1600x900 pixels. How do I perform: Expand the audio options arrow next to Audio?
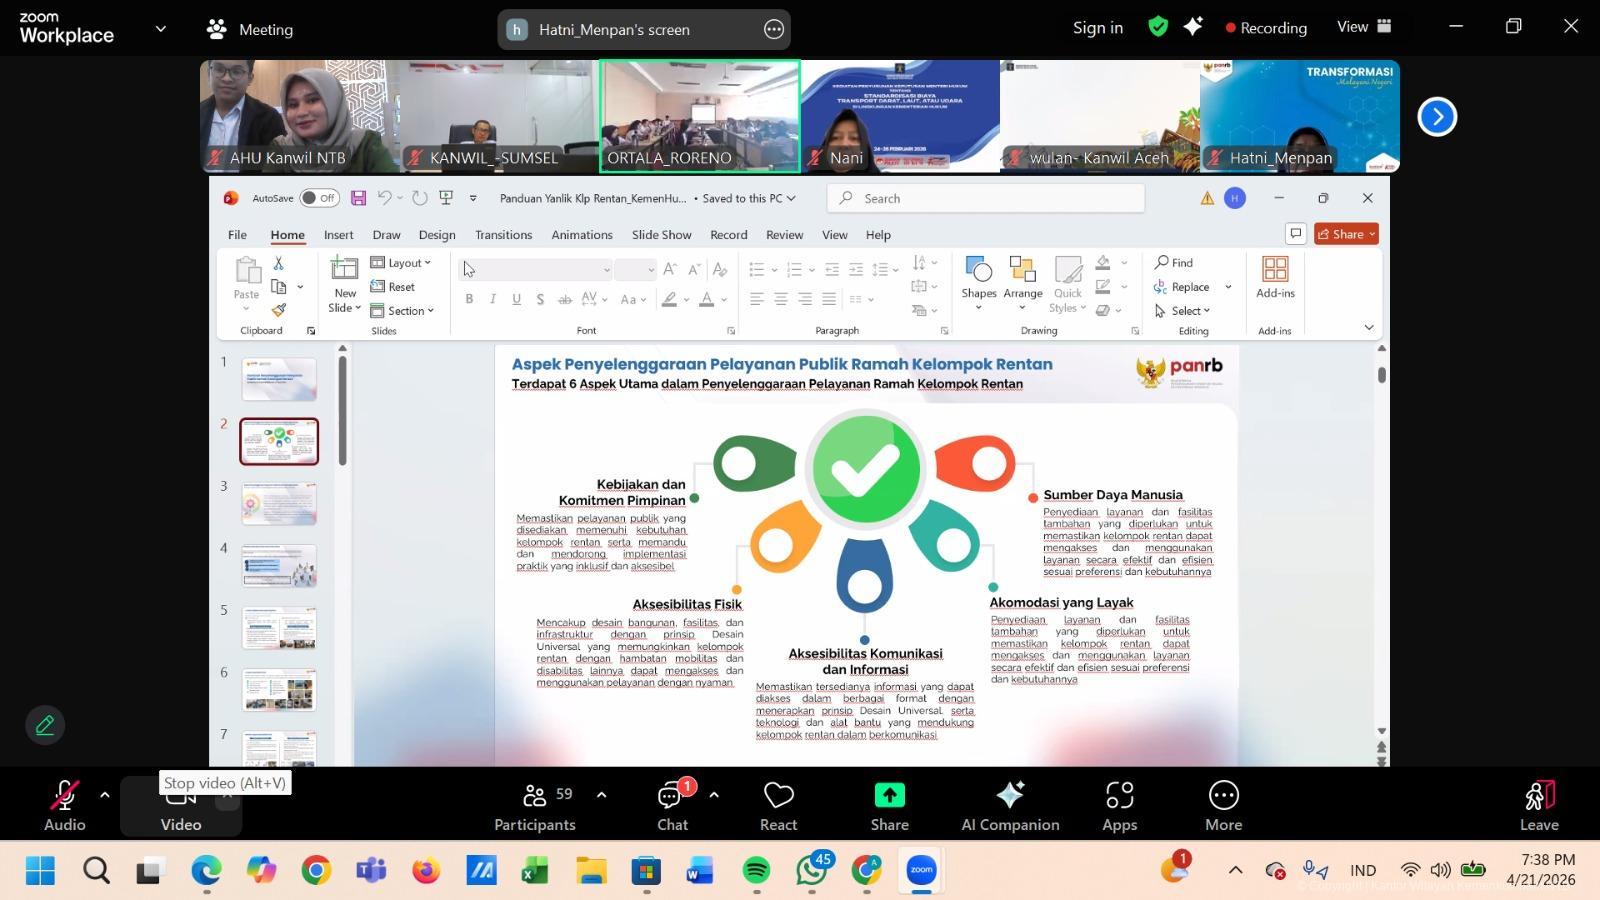(x=104, y=795)
